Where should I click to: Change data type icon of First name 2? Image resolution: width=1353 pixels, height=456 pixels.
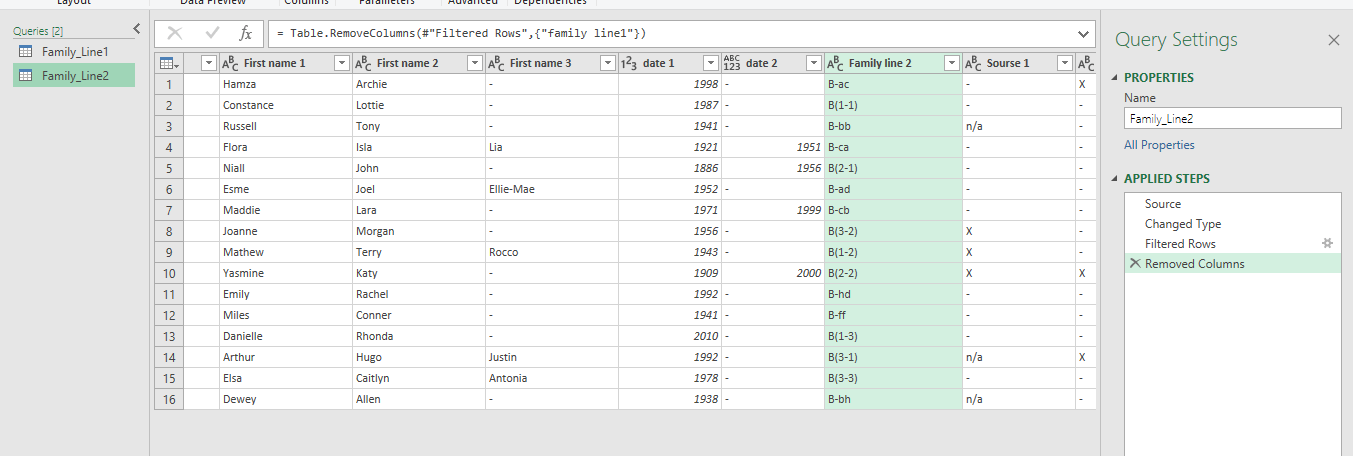(x=365, y=63)
